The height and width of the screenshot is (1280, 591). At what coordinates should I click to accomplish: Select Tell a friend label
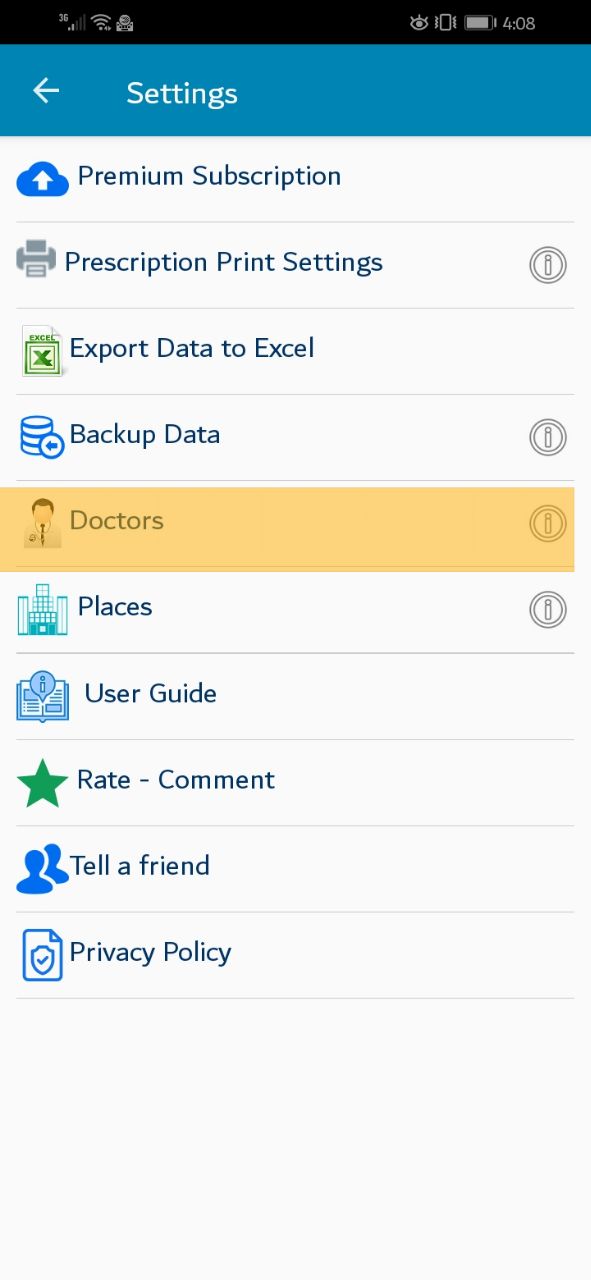tap(140, 865)
